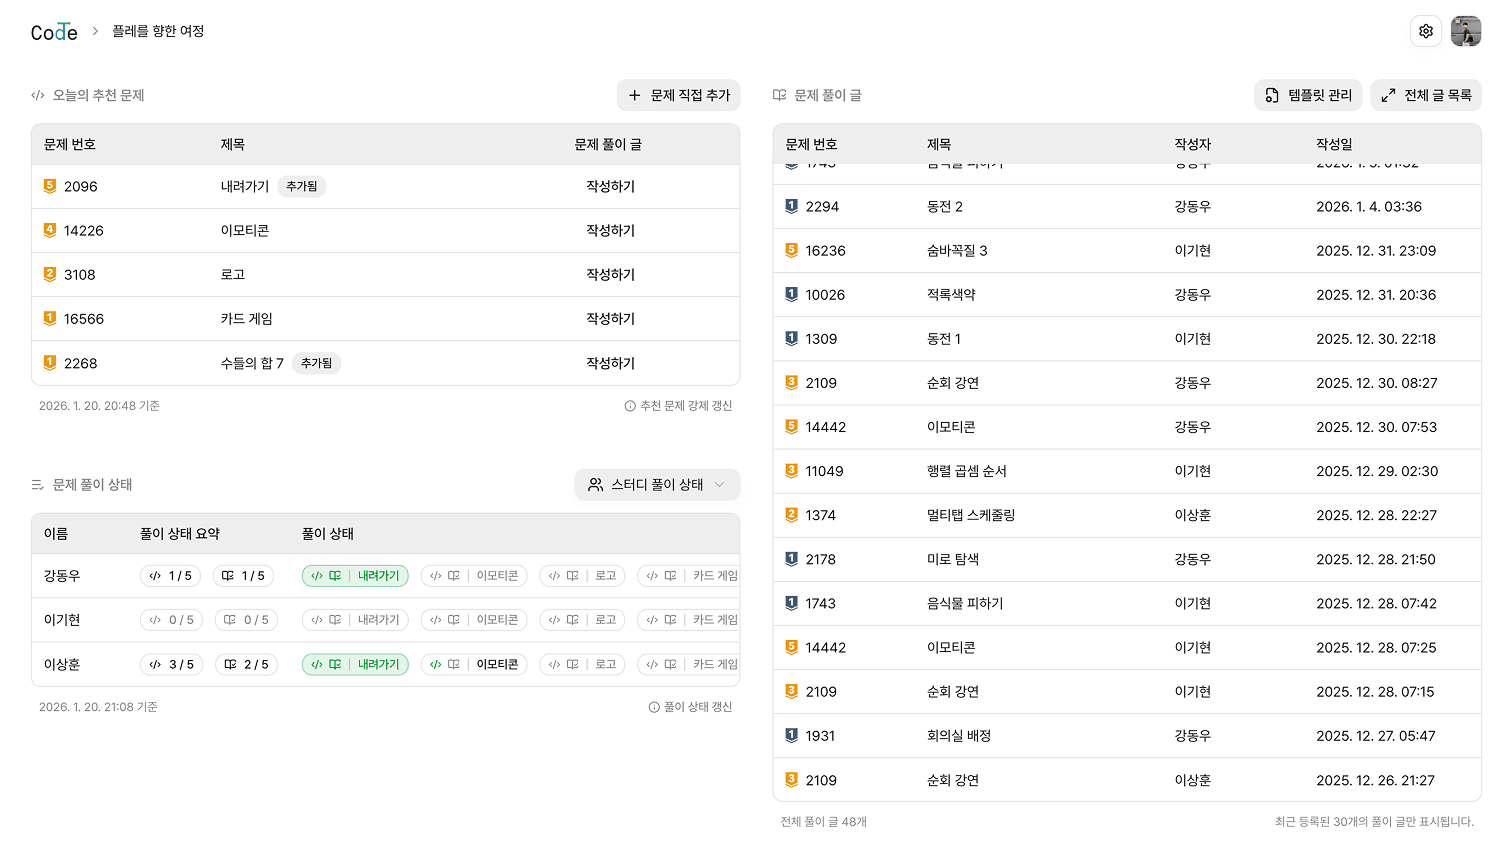Click the speech bubble icon beside 문제 풀이 글
The height and width of the screenshot is (862, 1512).
(x=782, y=95)
